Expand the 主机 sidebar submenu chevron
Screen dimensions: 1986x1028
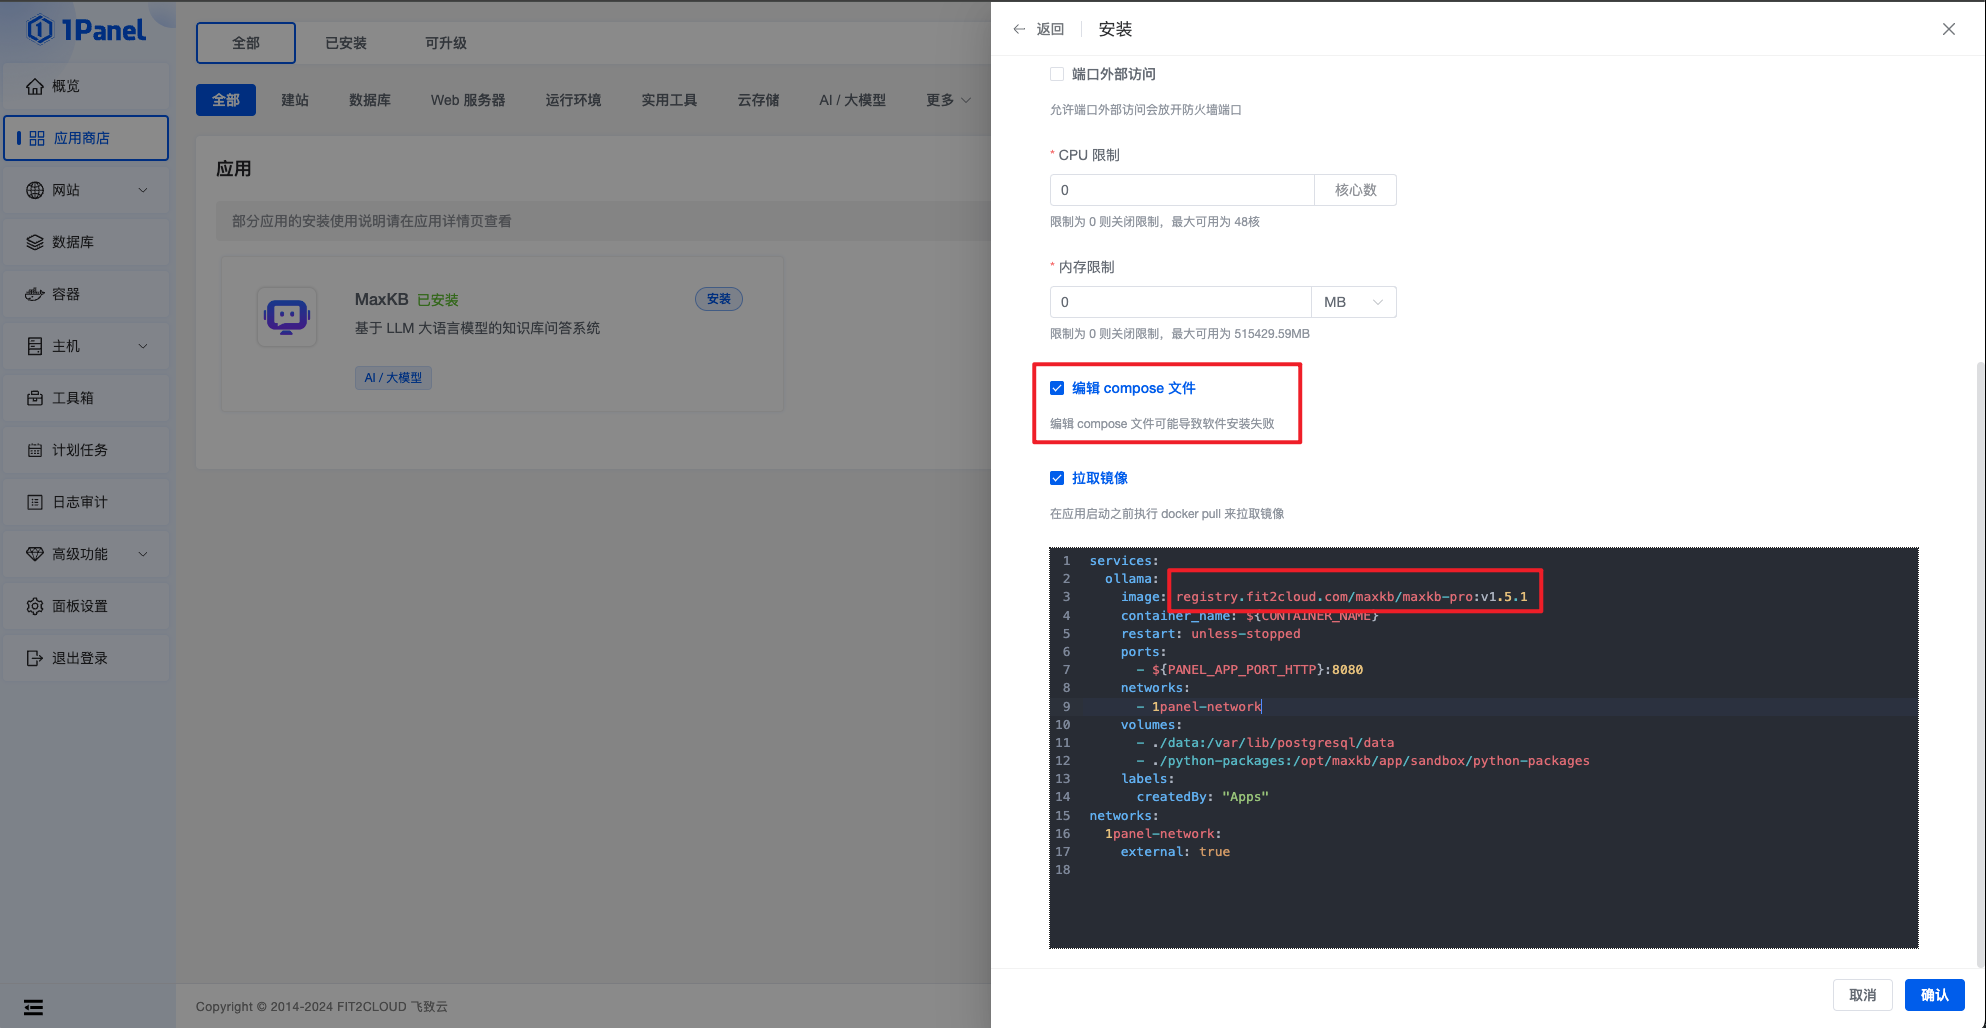[x=143, y=346]
